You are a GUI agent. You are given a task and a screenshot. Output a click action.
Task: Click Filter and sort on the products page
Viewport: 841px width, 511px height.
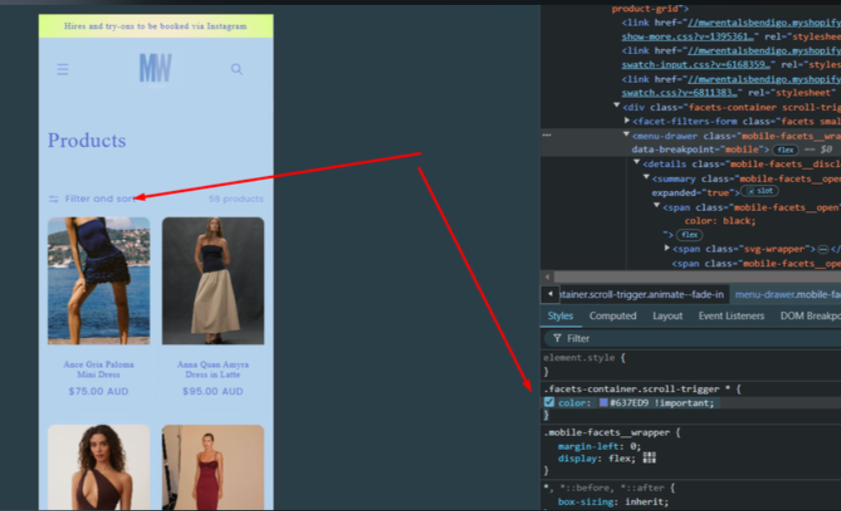point(100,199)
